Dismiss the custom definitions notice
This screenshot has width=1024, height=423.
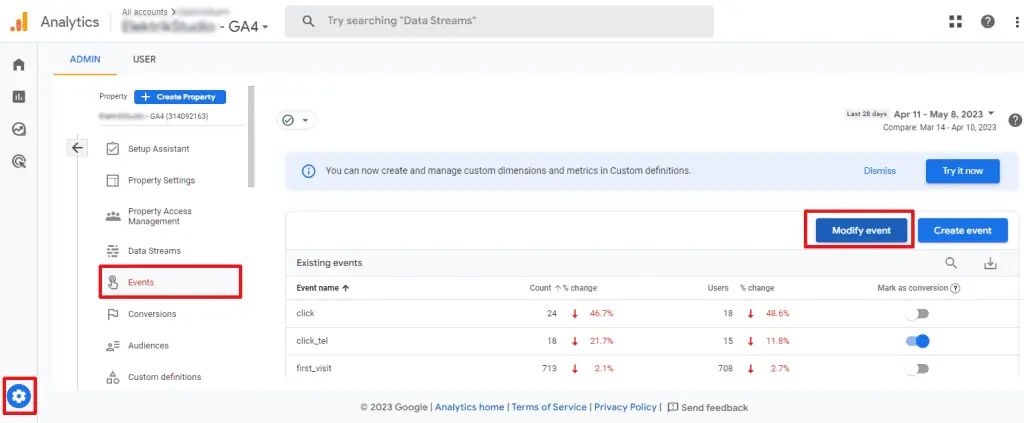pos(879,171)
